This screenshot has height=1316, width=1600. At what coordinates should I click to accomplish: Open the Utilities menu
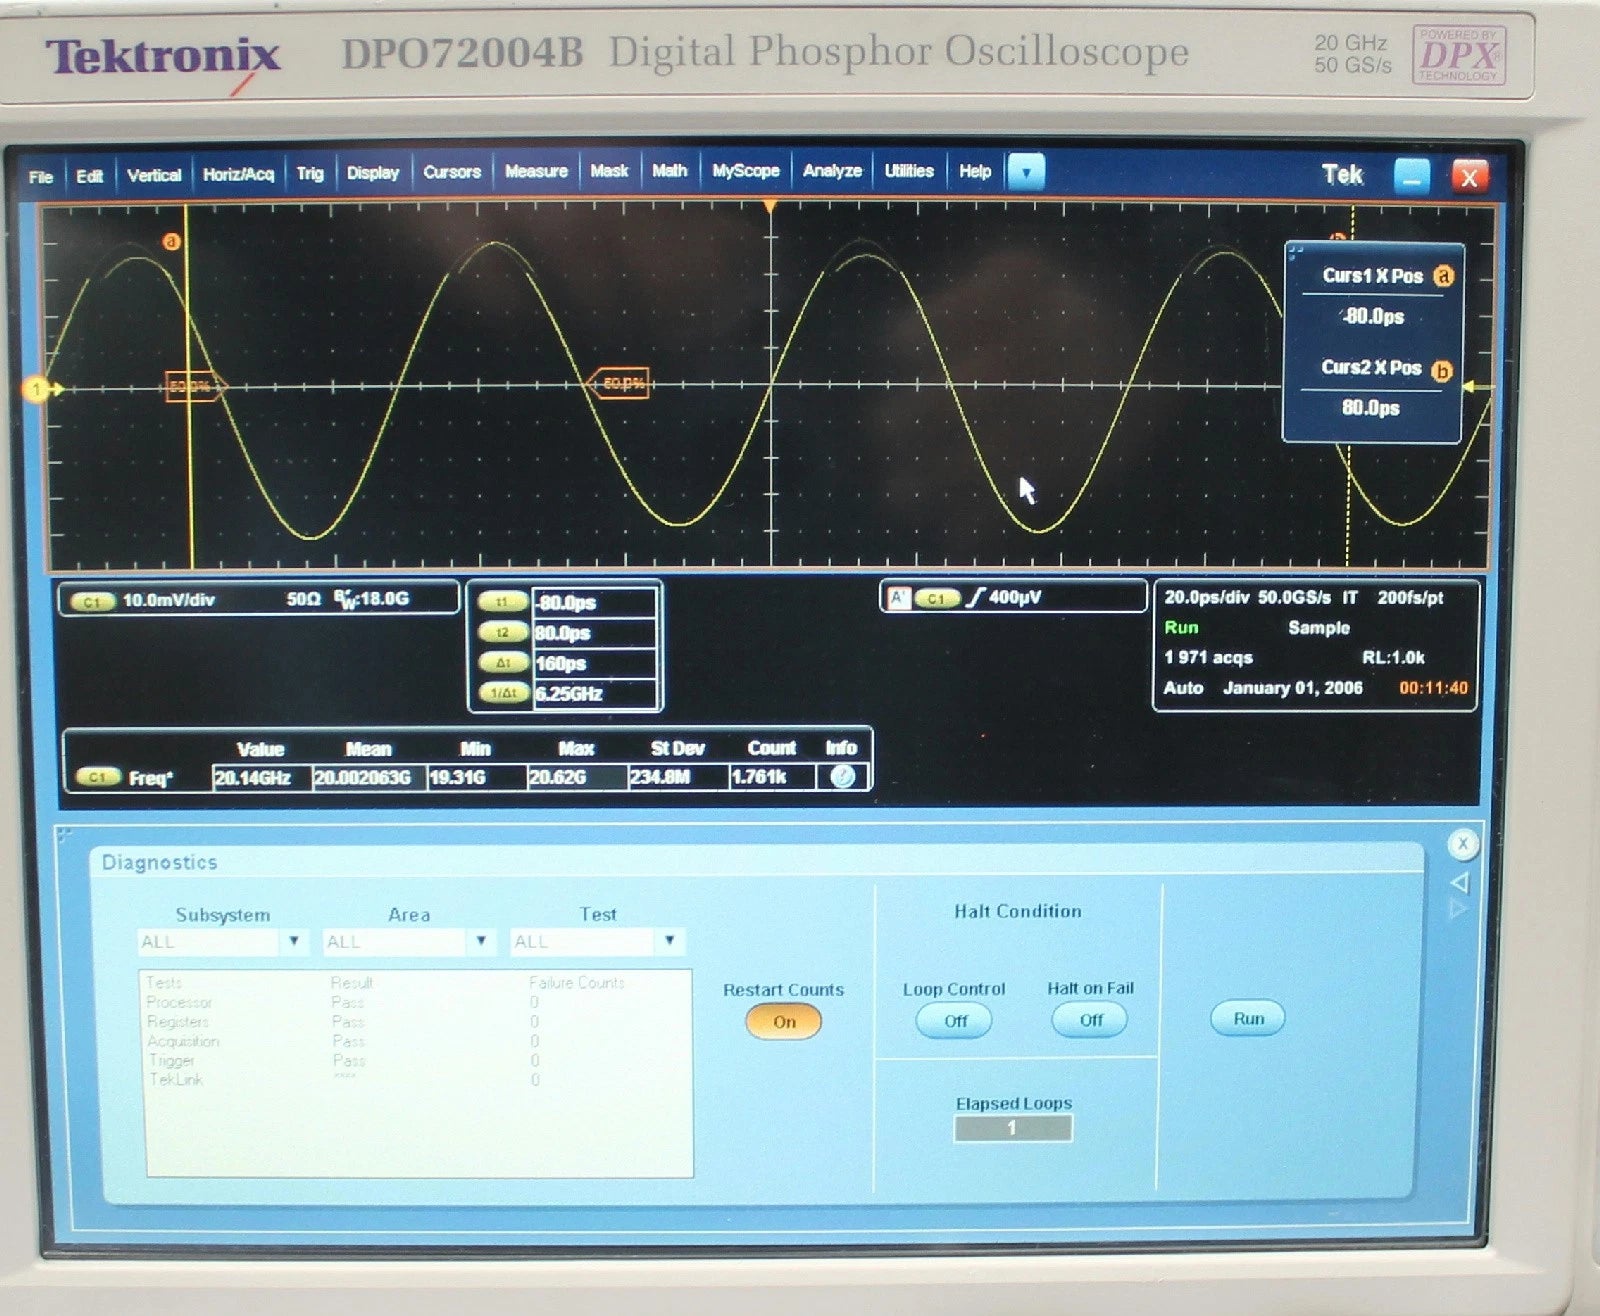(x=908, y=171)
